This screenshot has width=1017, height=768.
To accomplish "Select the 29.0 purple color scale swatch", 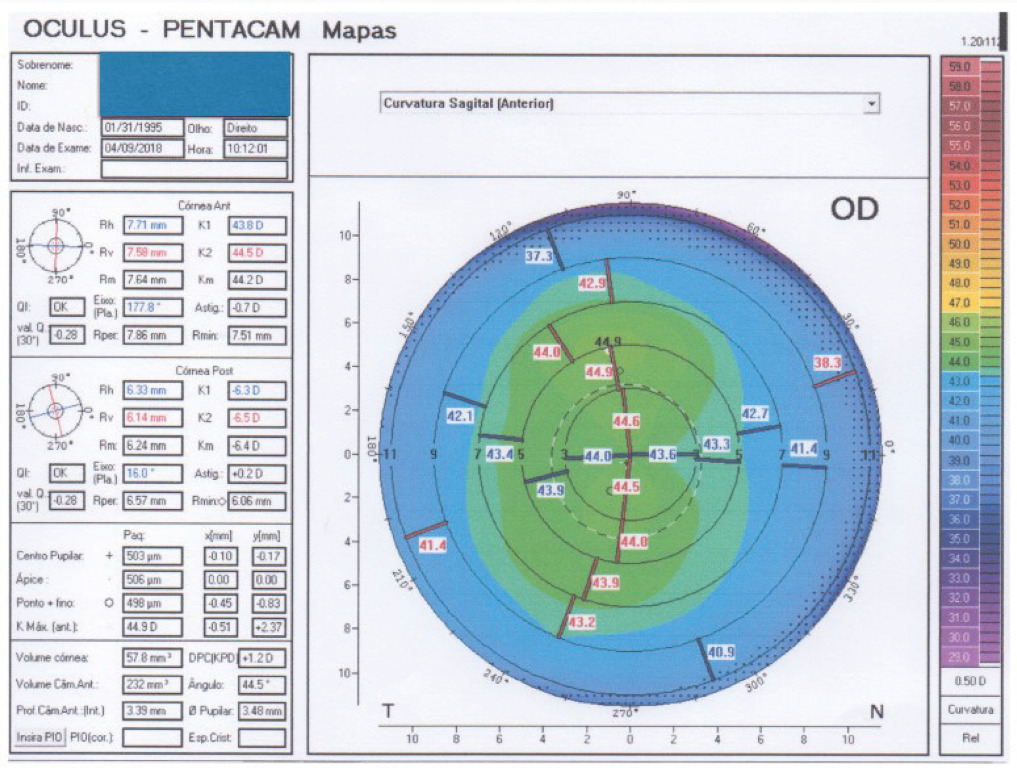I will [x=959, y=655].
